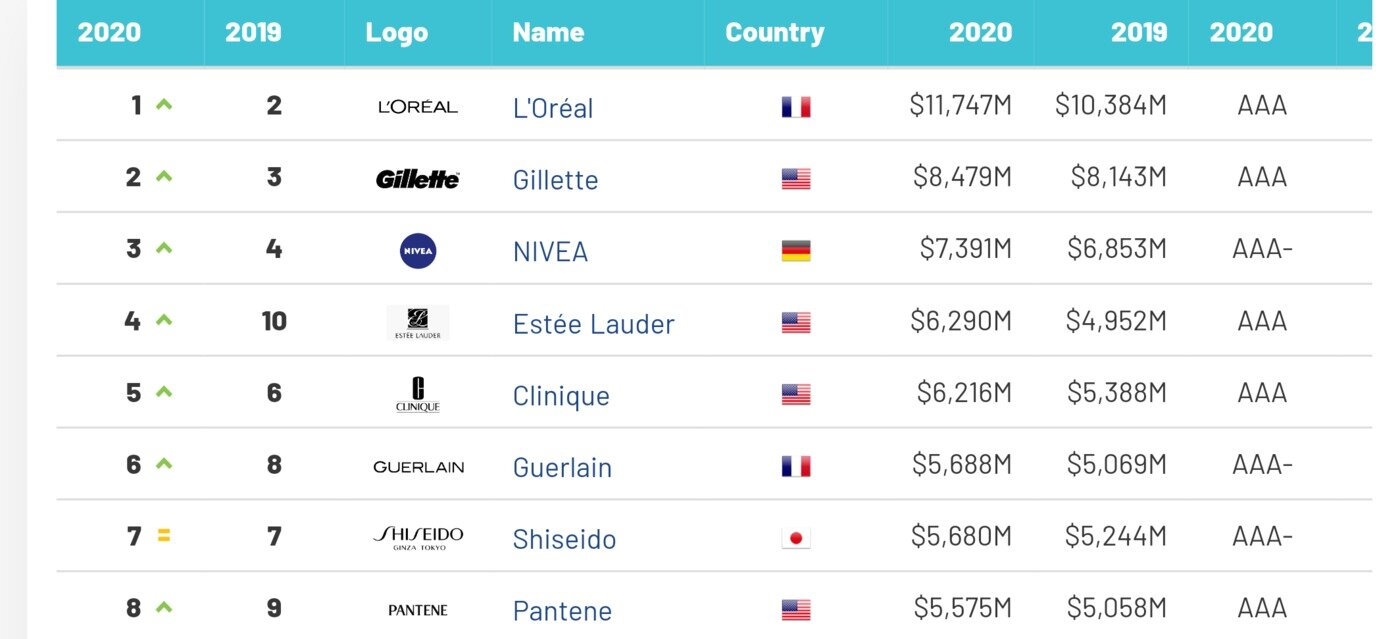1400x639 pixels.
Task: Click the Estée Lauder logo thumbnail
Action: pyautogui.click(x=418, y=323)
